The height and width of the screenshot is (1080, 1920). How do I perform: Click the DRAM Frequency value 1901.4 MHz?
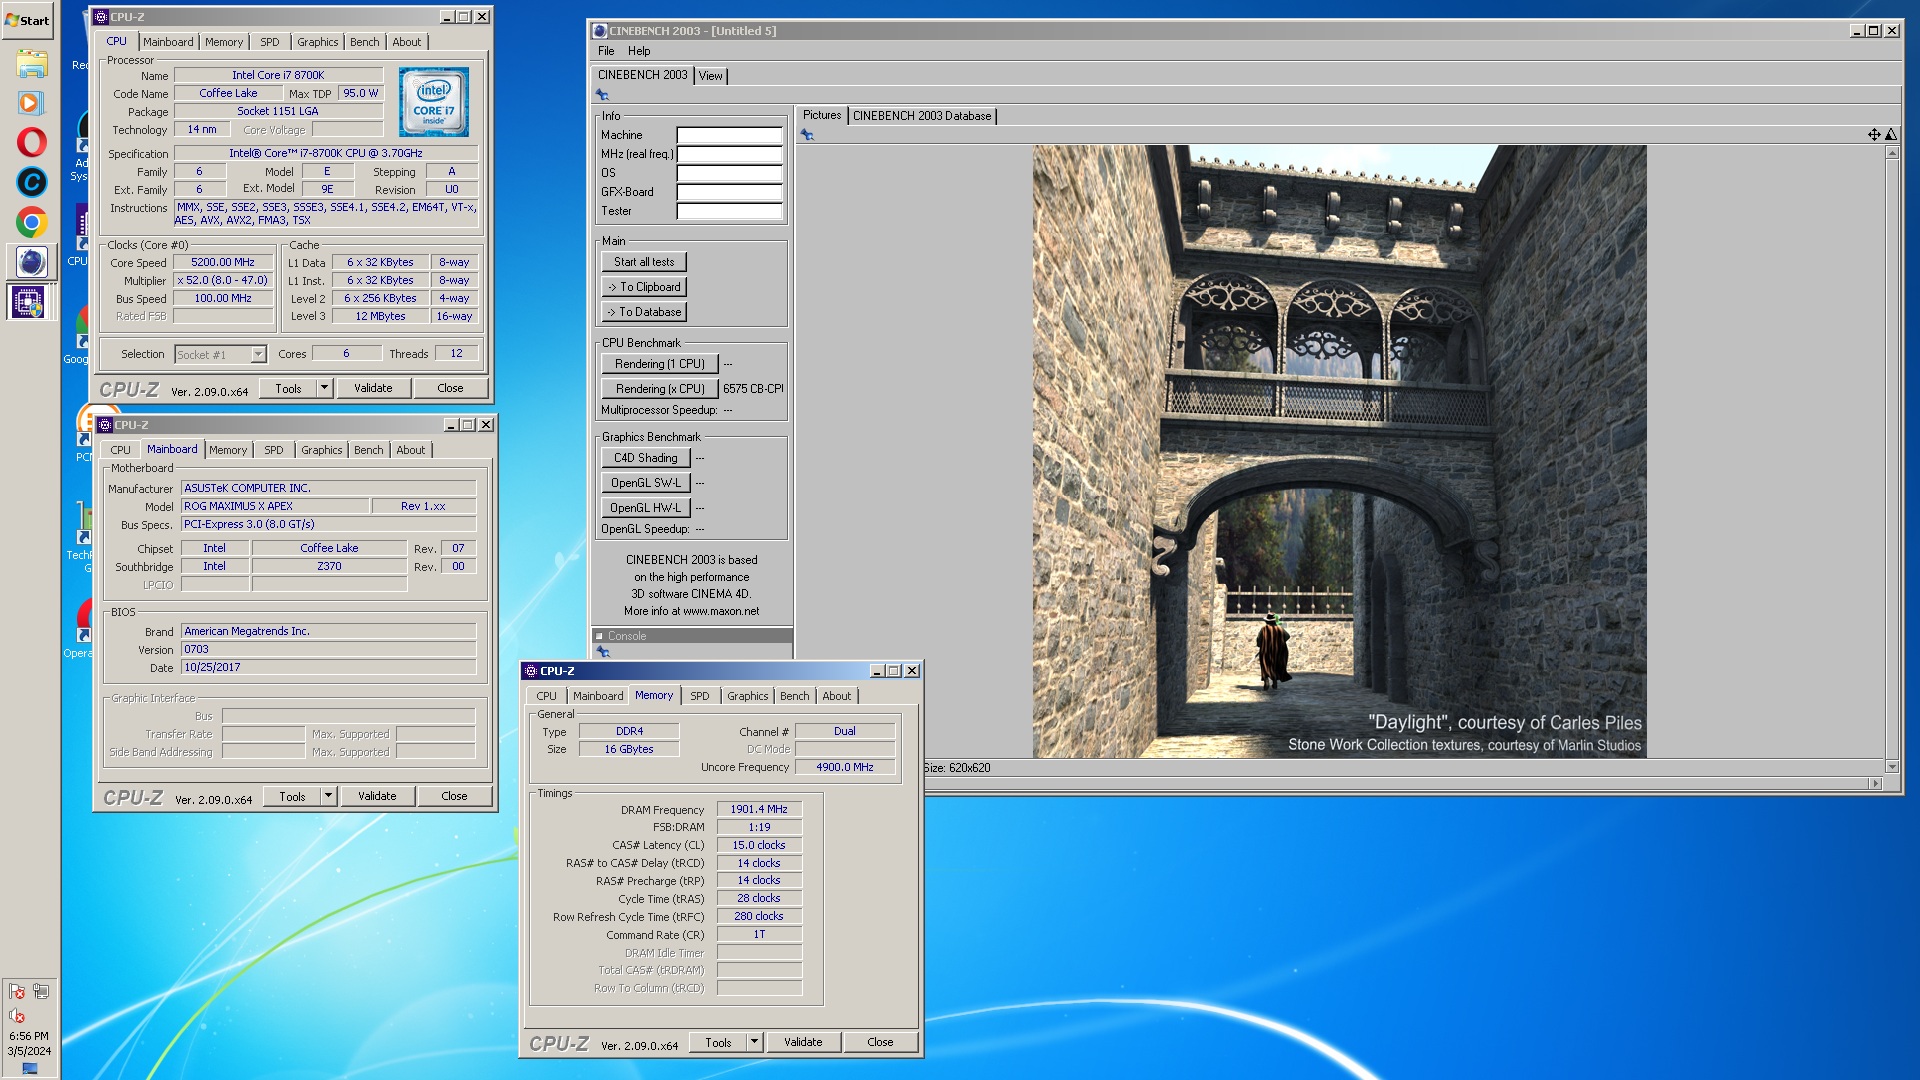tap(759, 810)
